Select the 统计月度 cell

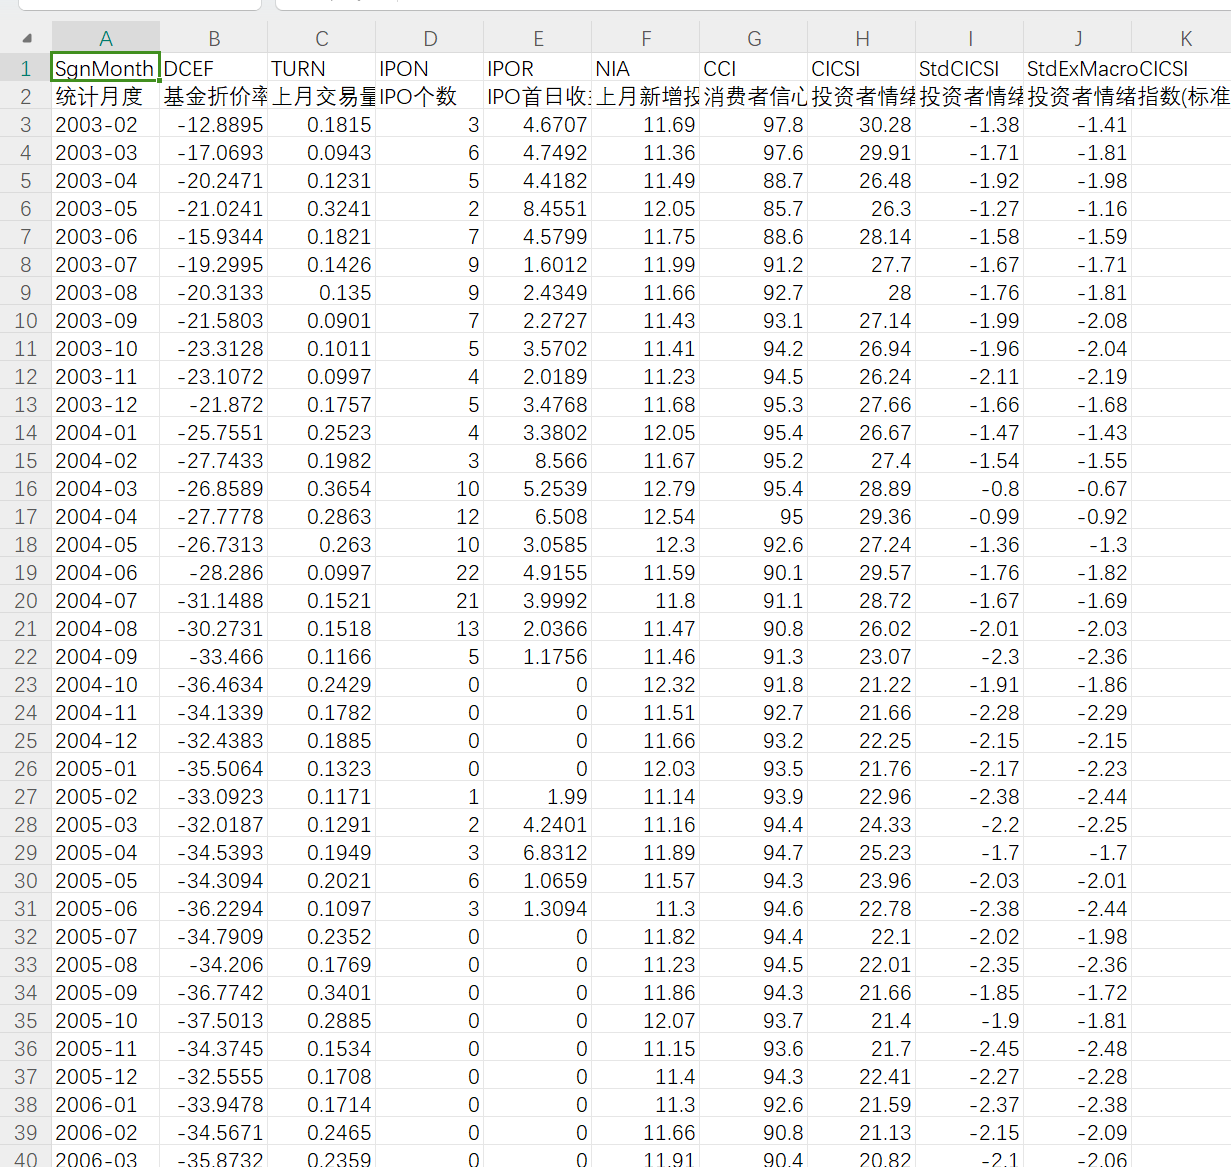pos(105,96)
